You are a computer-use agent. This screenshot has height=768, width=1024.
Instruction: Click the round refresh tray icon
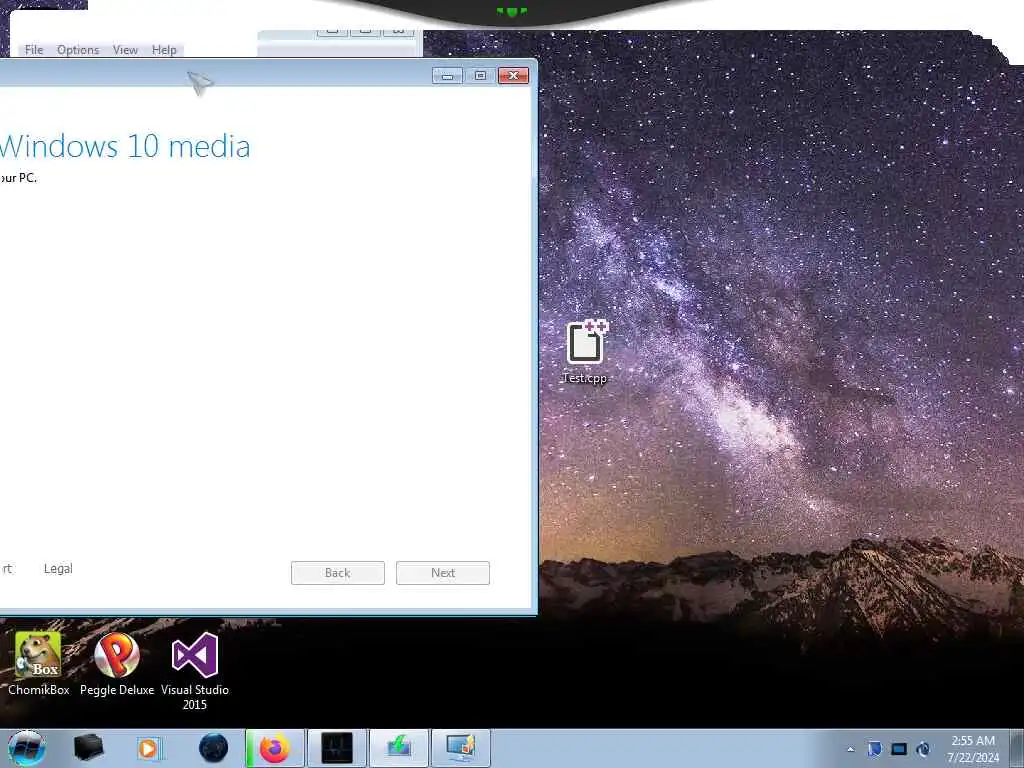(x=923, y=749)
